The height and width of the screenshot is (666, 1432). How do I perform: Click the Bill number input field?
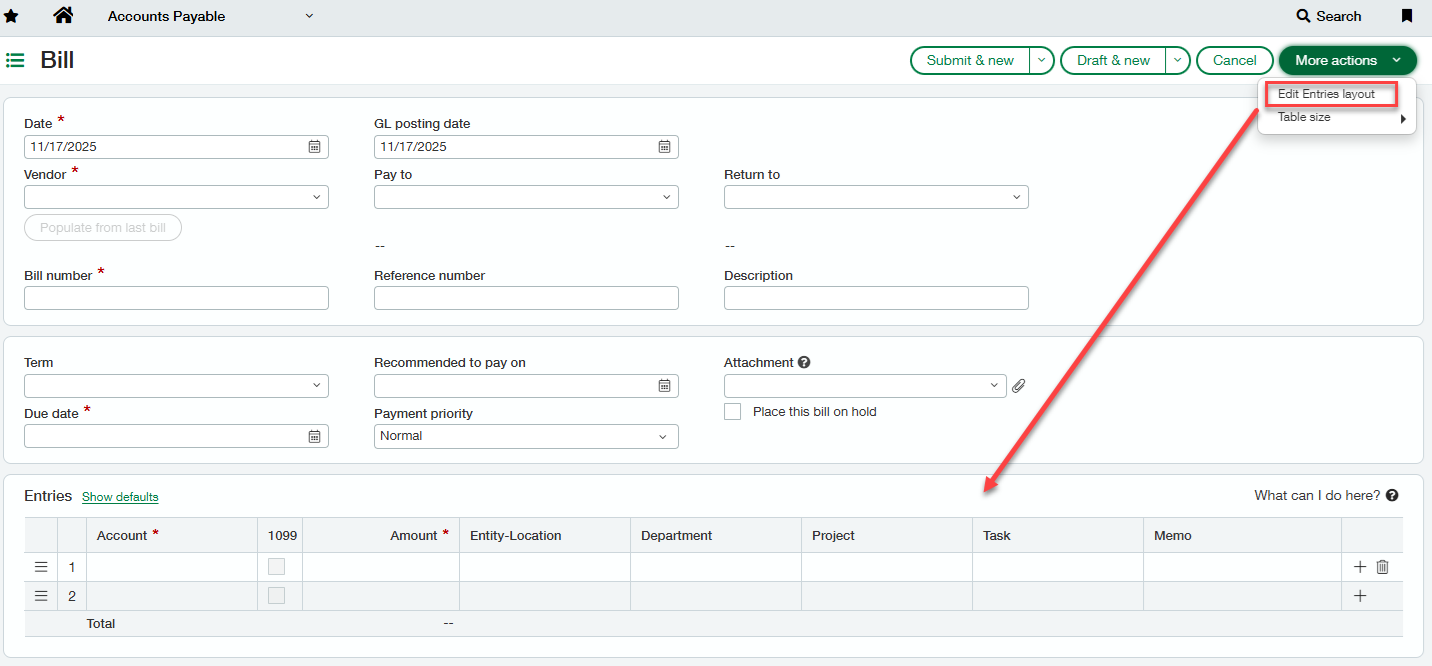pos(176,298)
